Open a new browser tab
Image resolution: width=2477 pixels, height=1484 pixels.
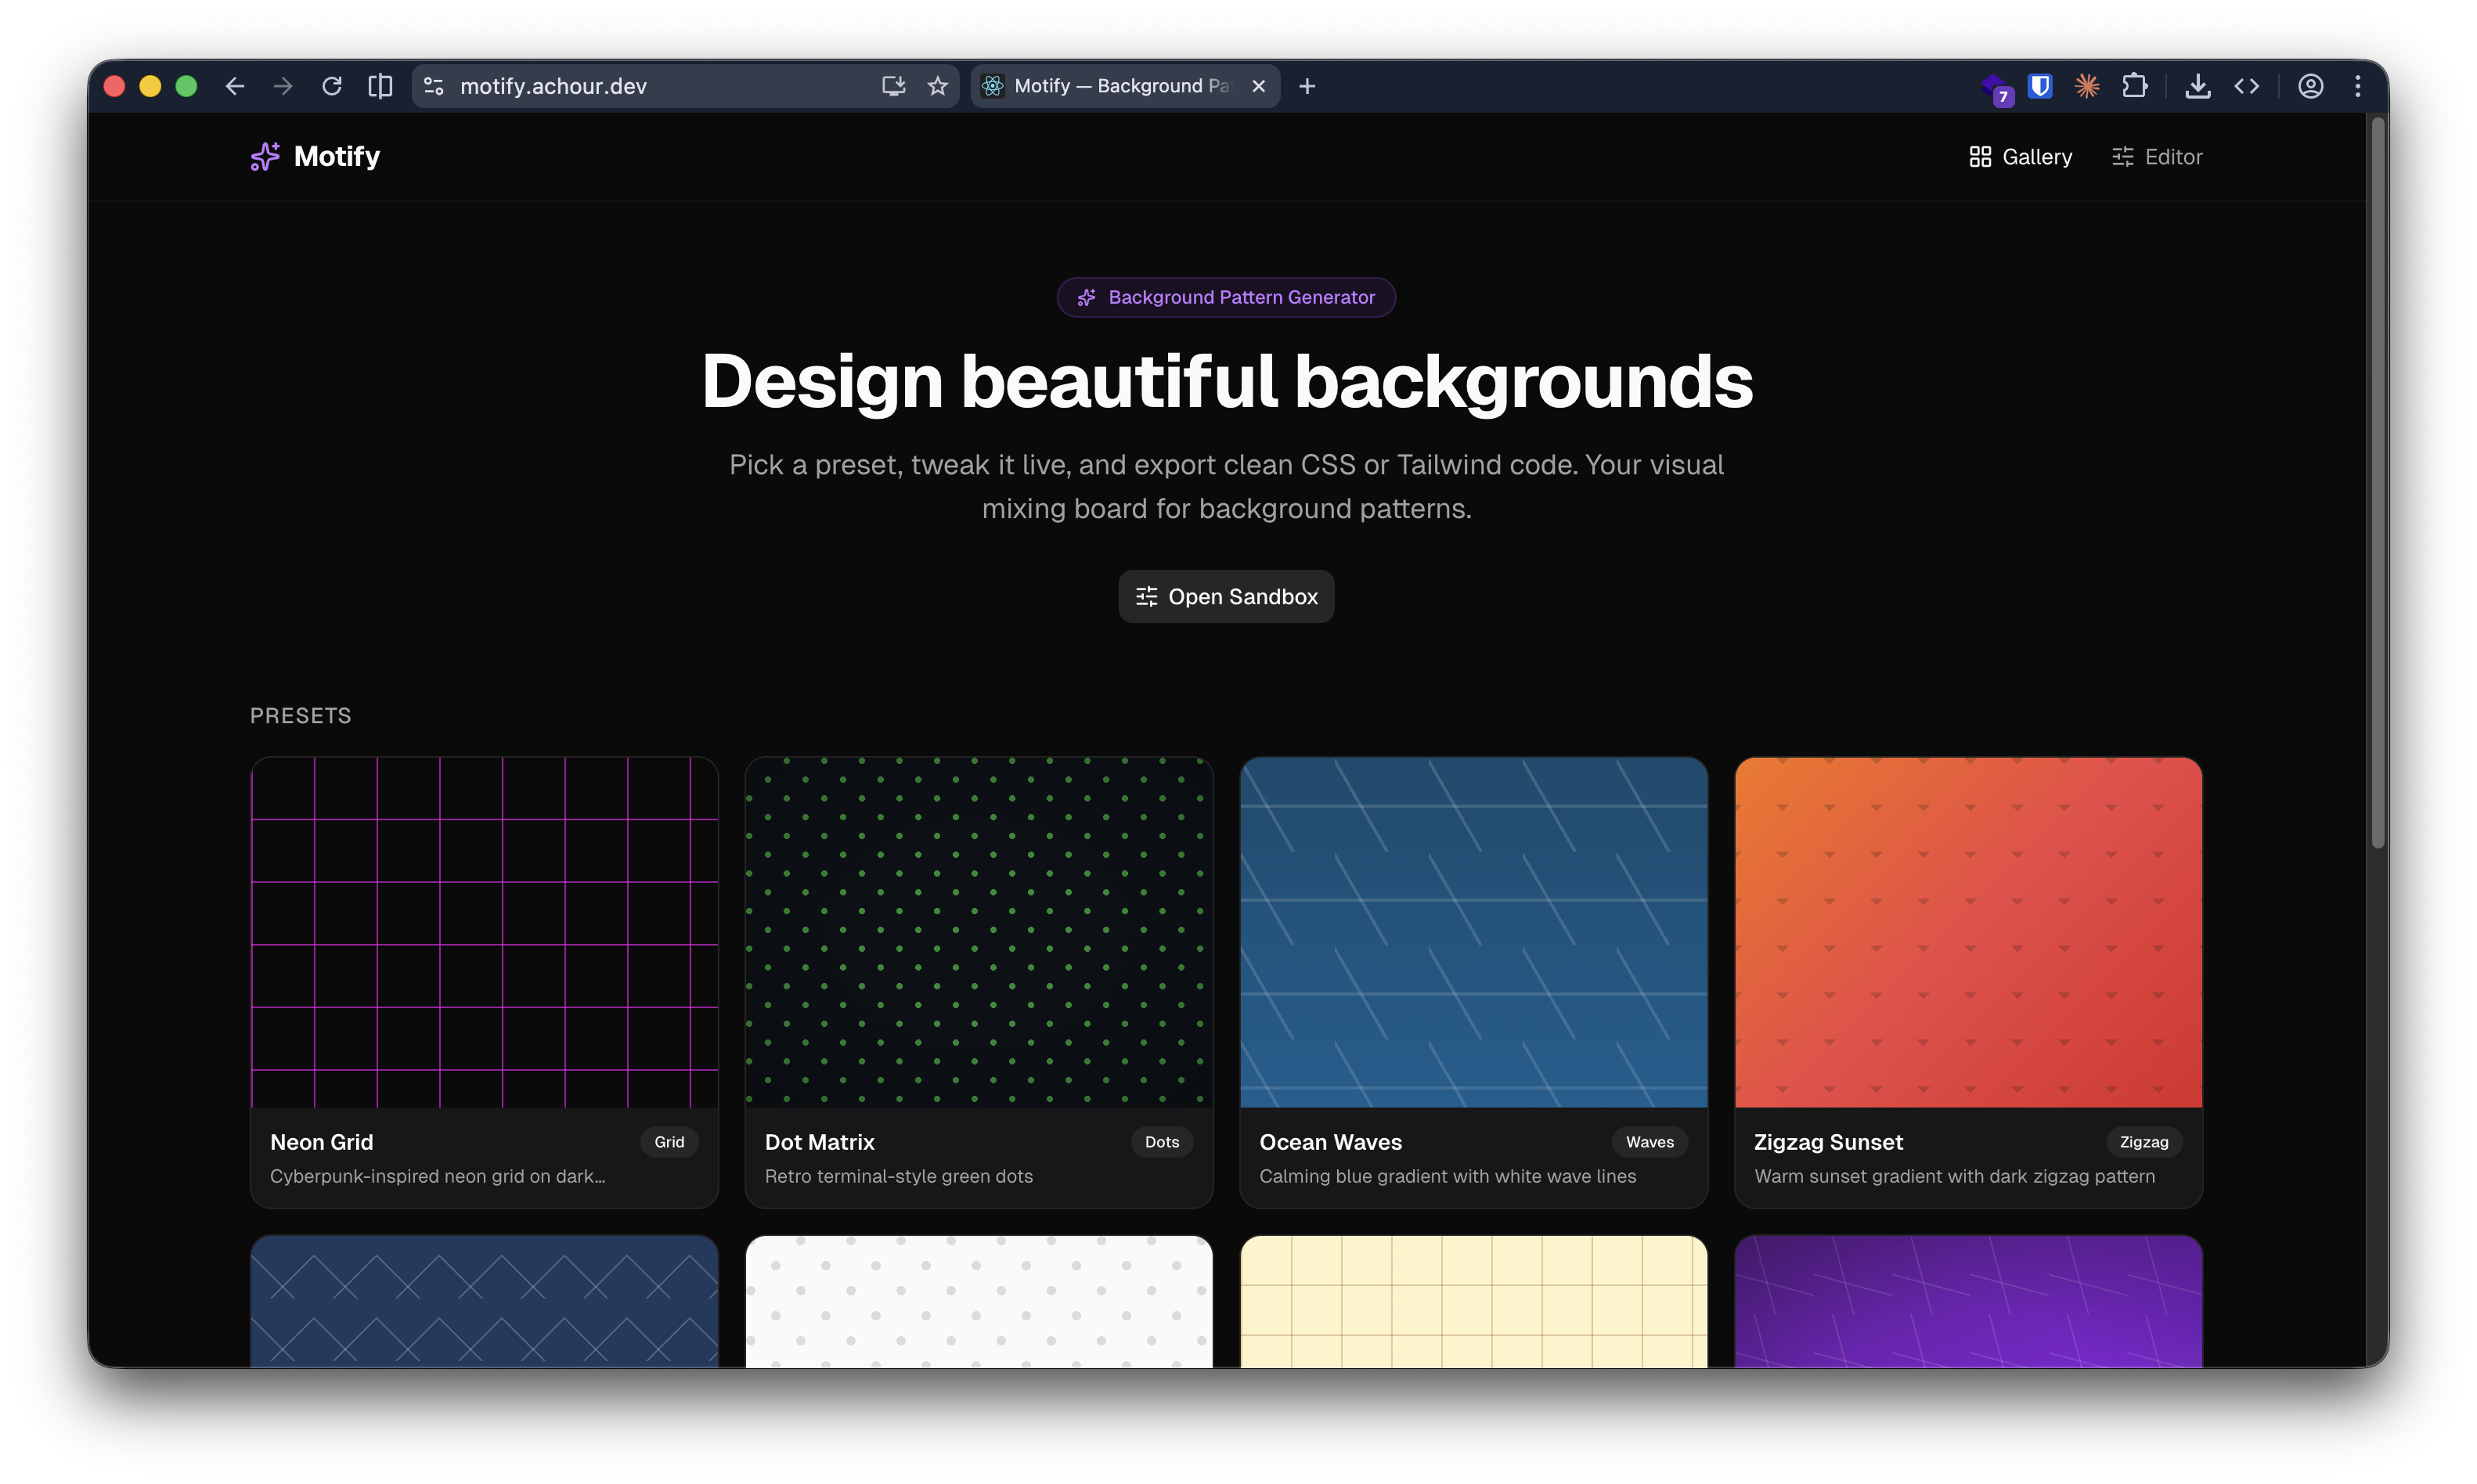(1306, 86)
